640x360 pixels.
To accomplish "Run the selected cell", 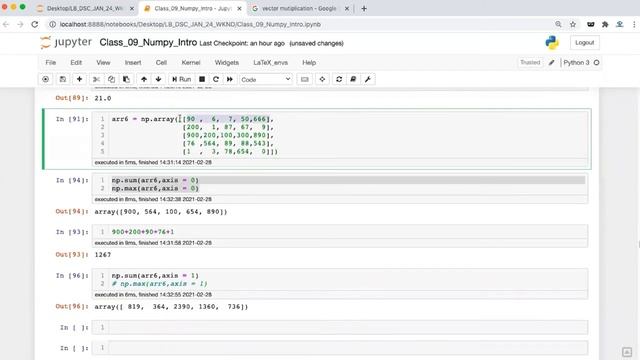I will pos(181,79).
